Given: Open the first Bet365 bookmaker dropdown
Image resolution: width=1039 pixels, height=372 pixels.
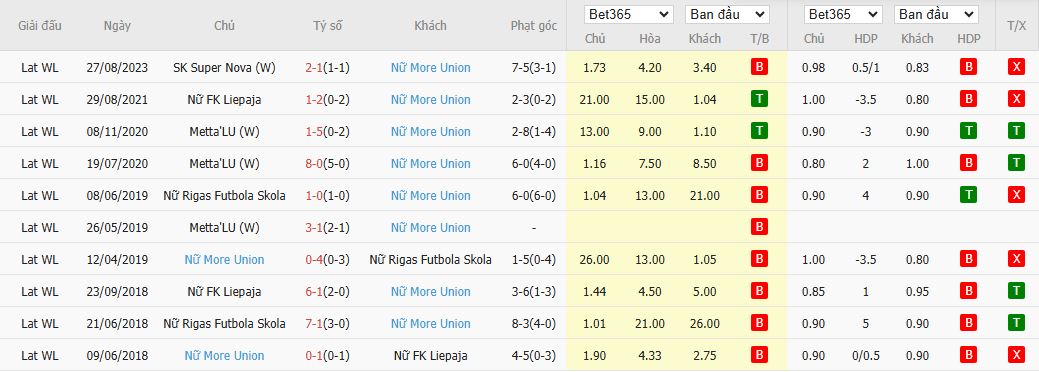Looking at the screenshot, I should [628, 15].
